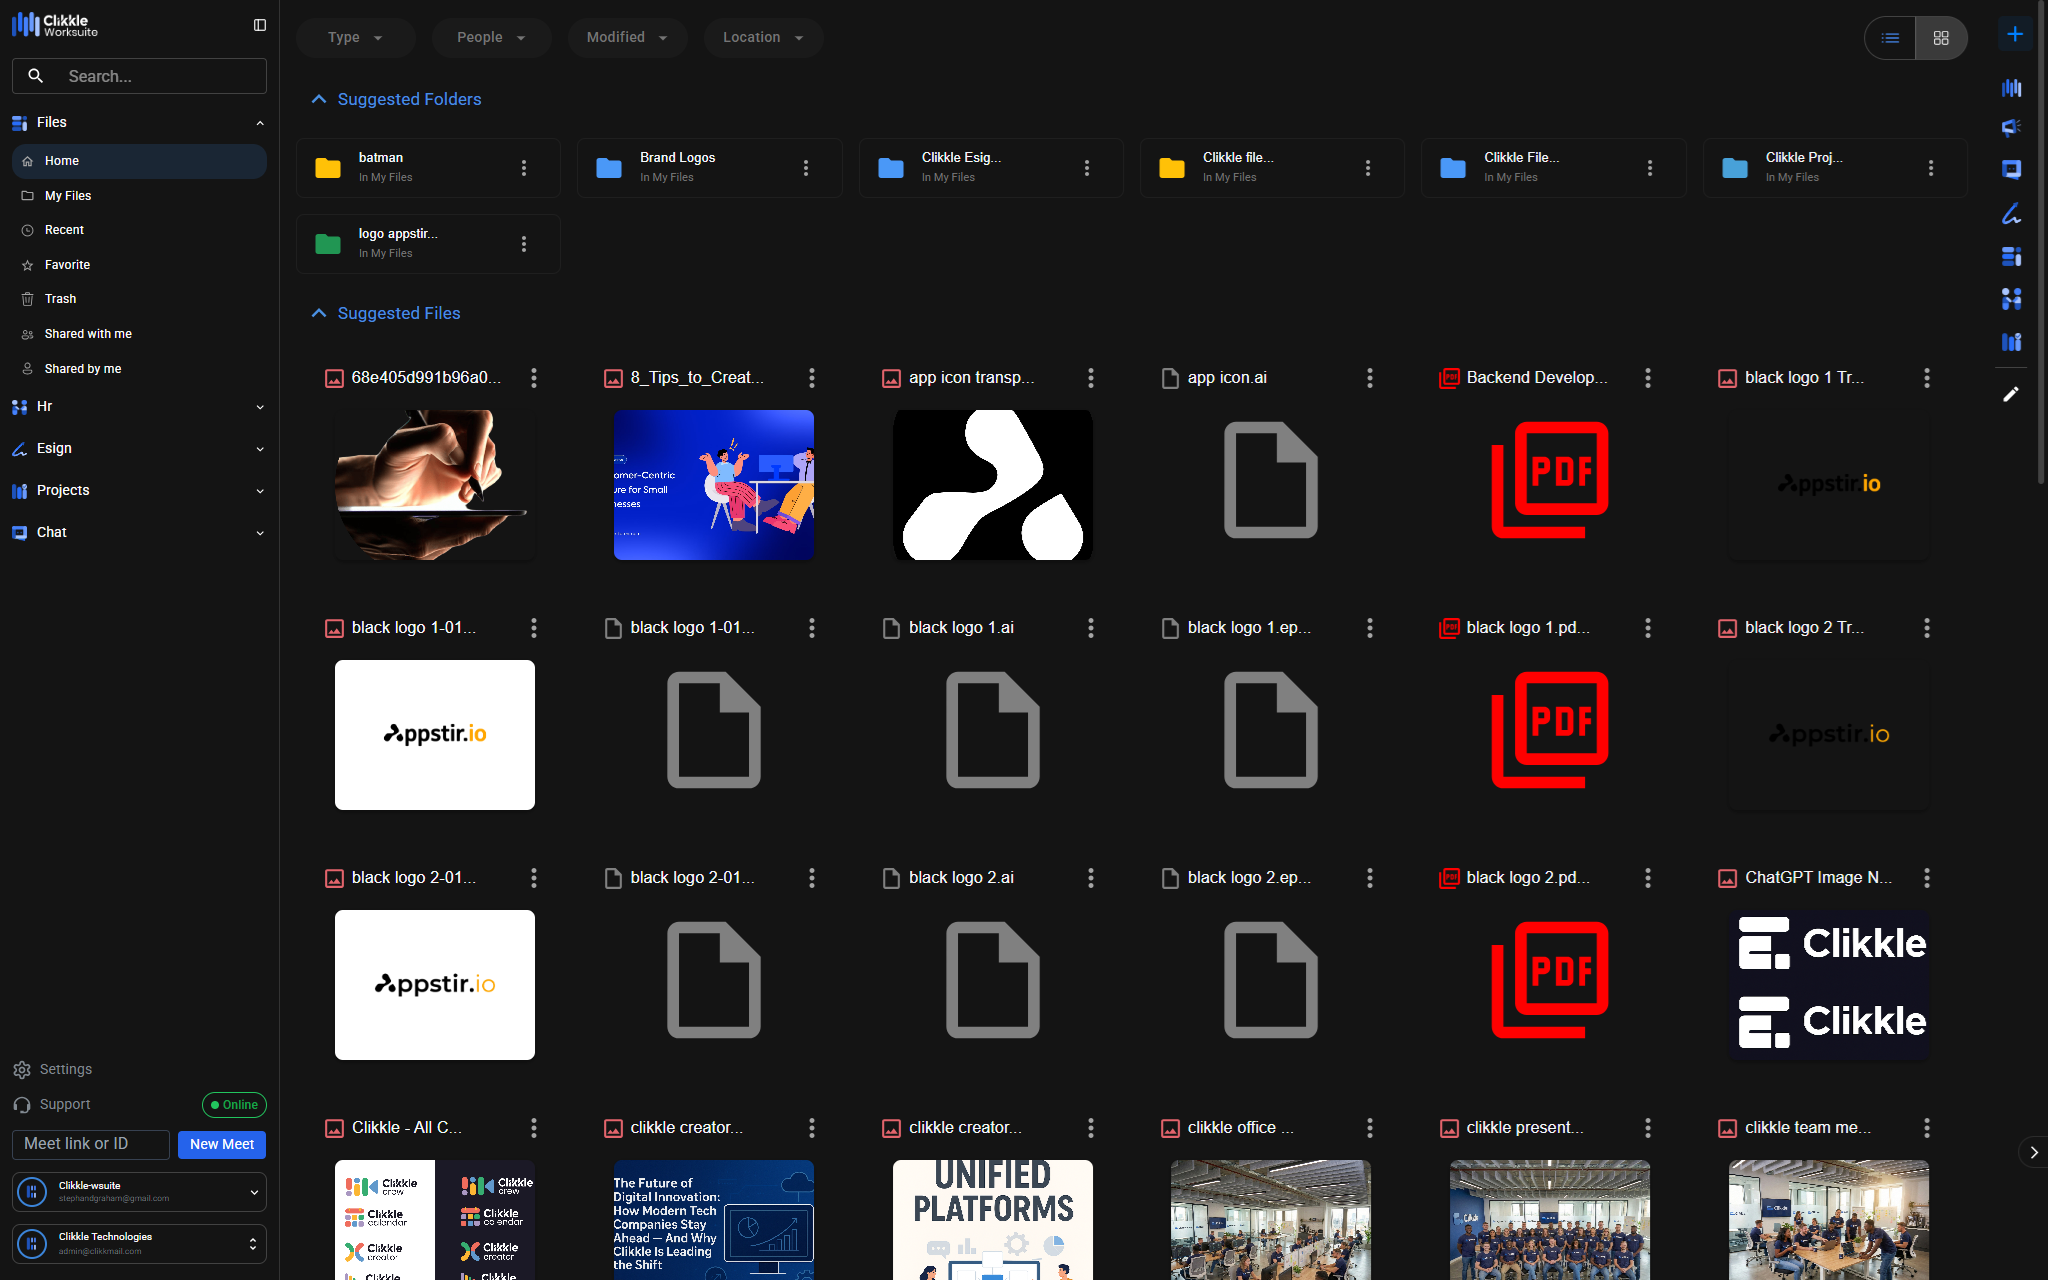
Task: Open options for app icon.ai file
Action: point(1369,378)
